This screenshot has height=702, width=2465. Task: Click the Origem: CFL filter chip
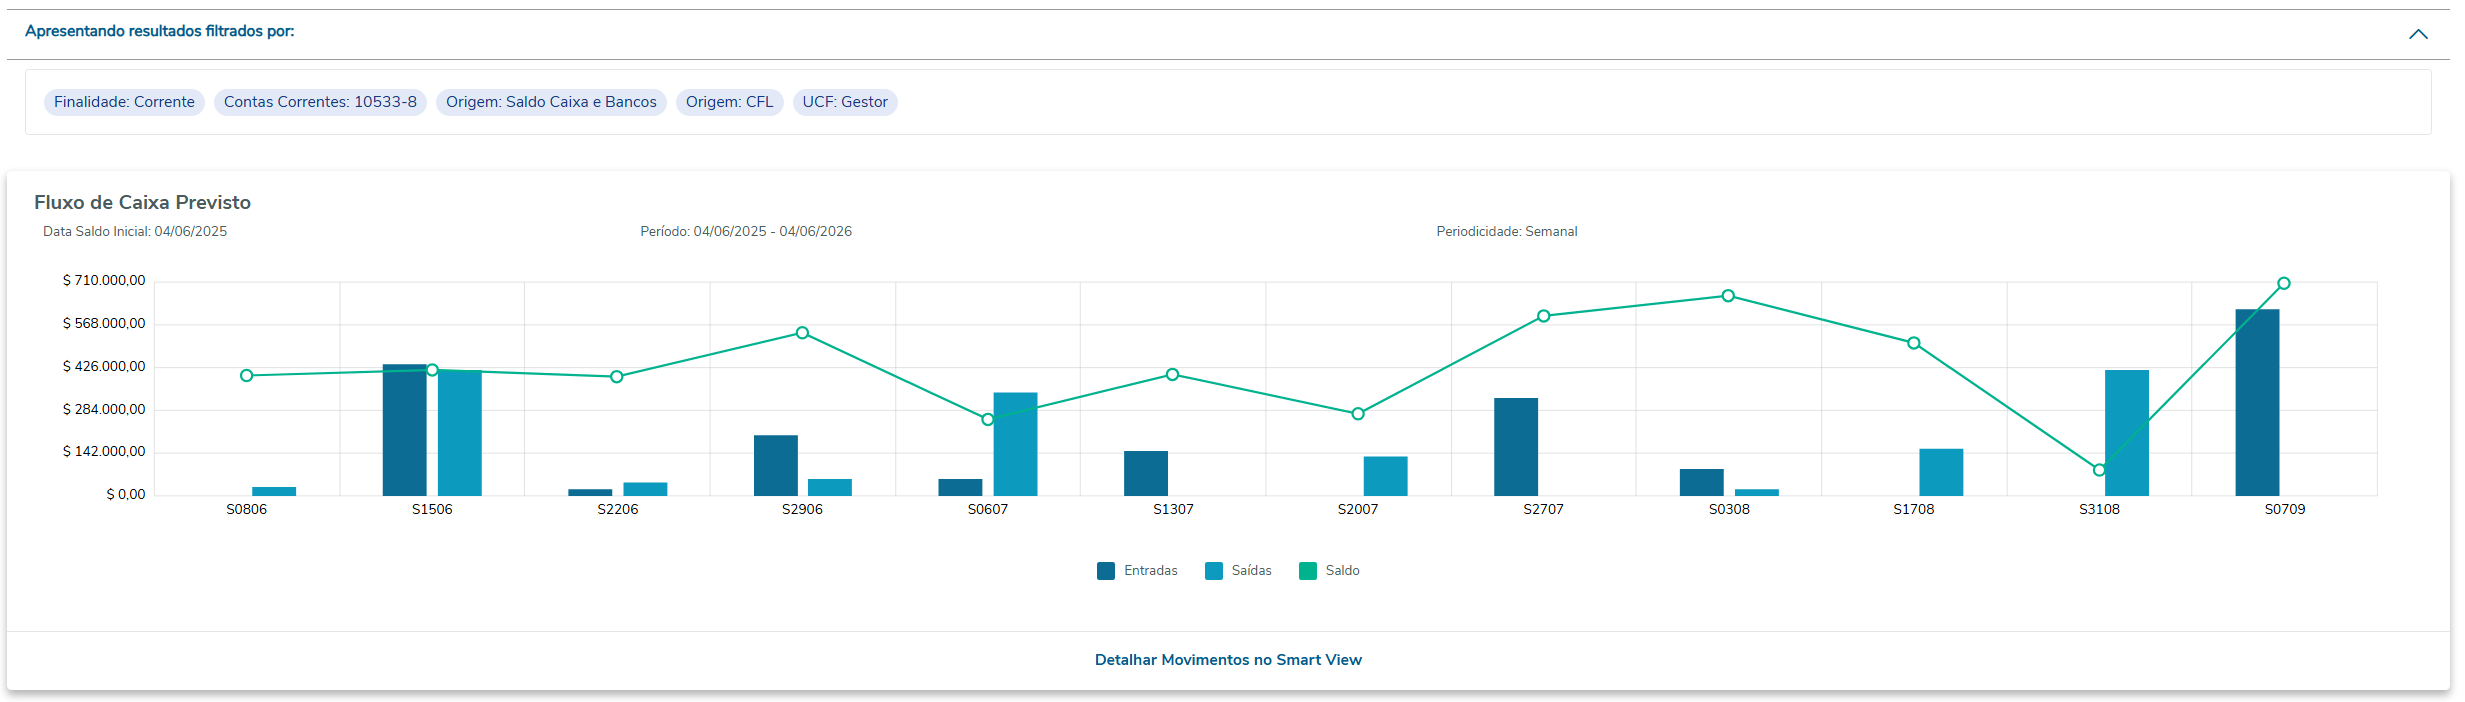point(729,102)
